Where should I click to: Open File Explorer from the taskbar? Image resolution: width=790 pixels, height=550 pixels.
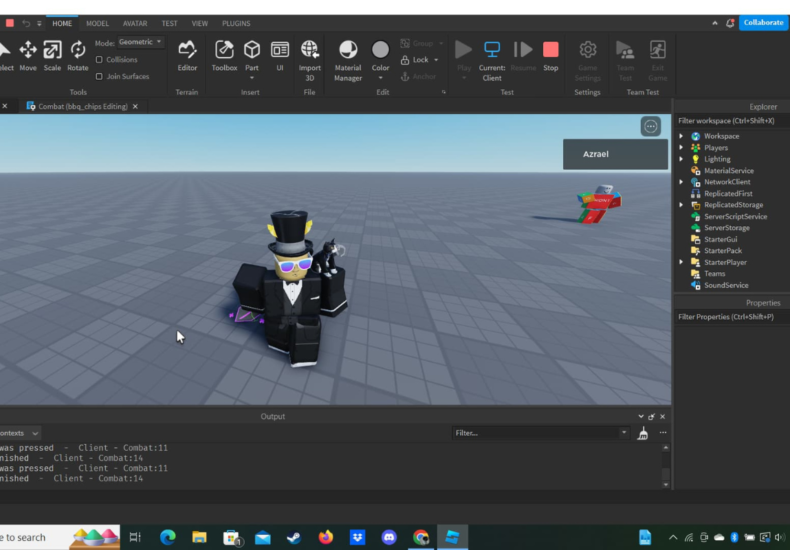pos(199,537)
